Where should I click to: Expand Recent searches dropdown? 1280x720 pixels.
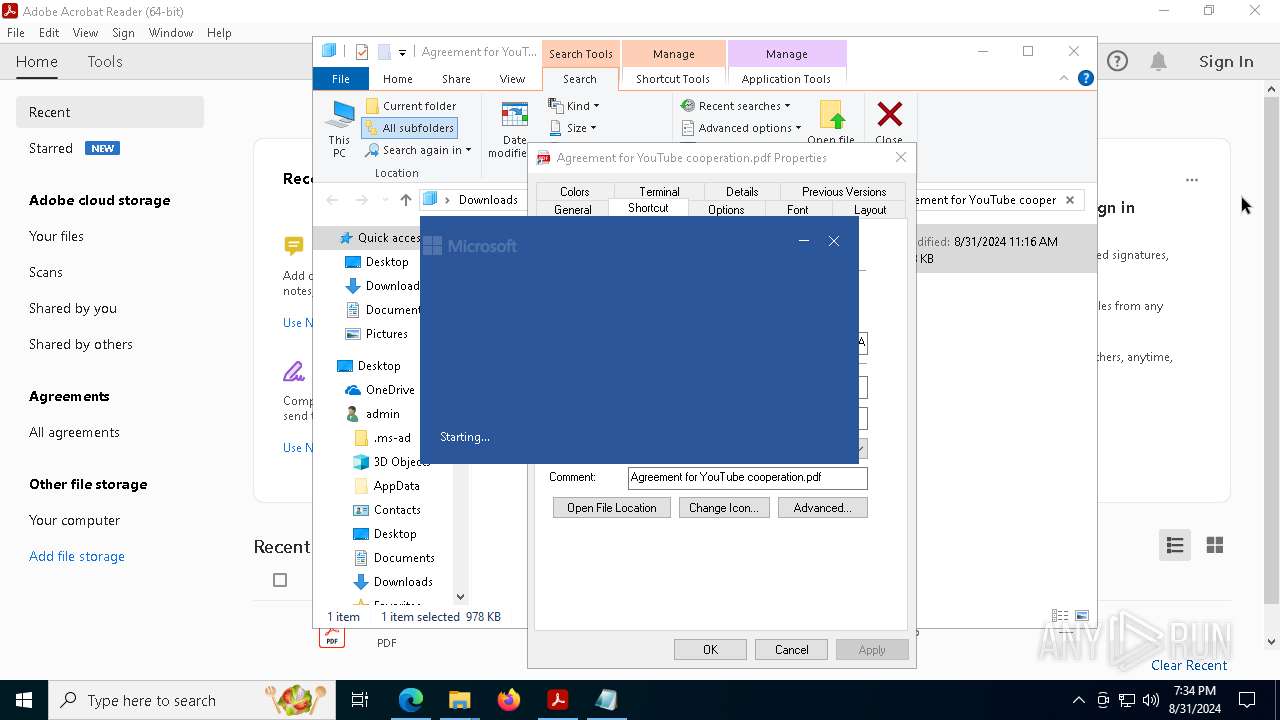[735, 106]
